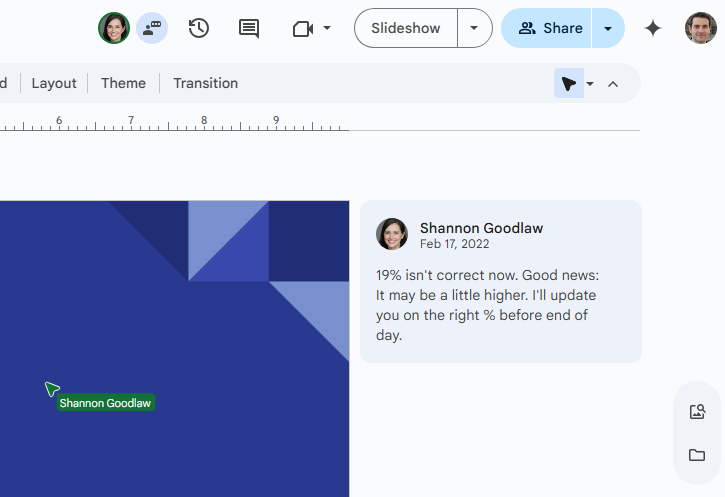Expand the video camera dropdown arrow

pyautogui.click(x=327, y=28)
